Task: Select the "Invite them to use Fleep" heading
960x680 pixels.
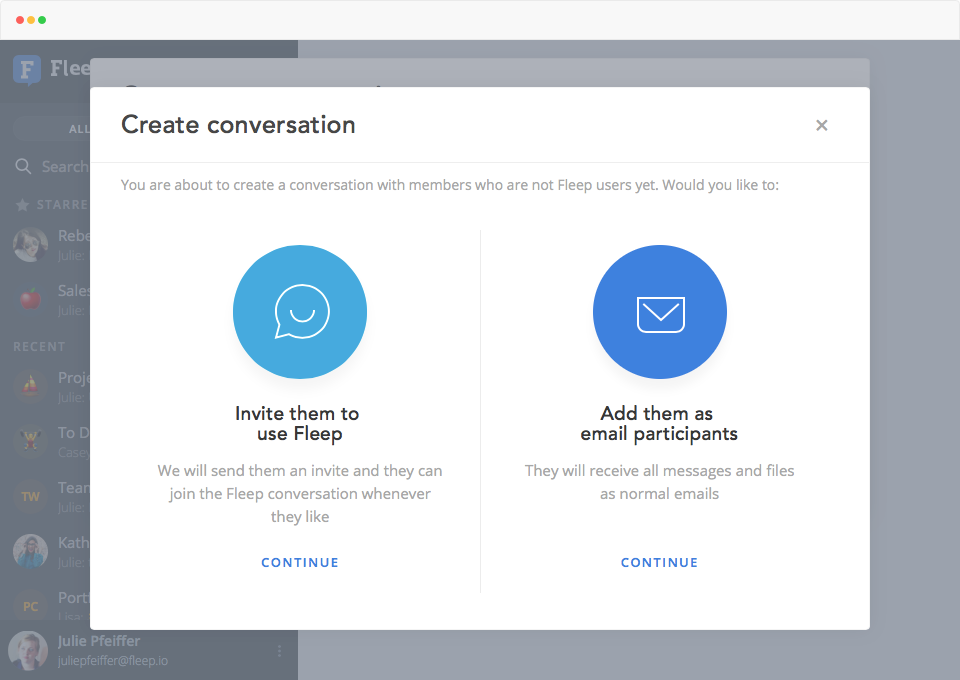Action: [298, 424]
